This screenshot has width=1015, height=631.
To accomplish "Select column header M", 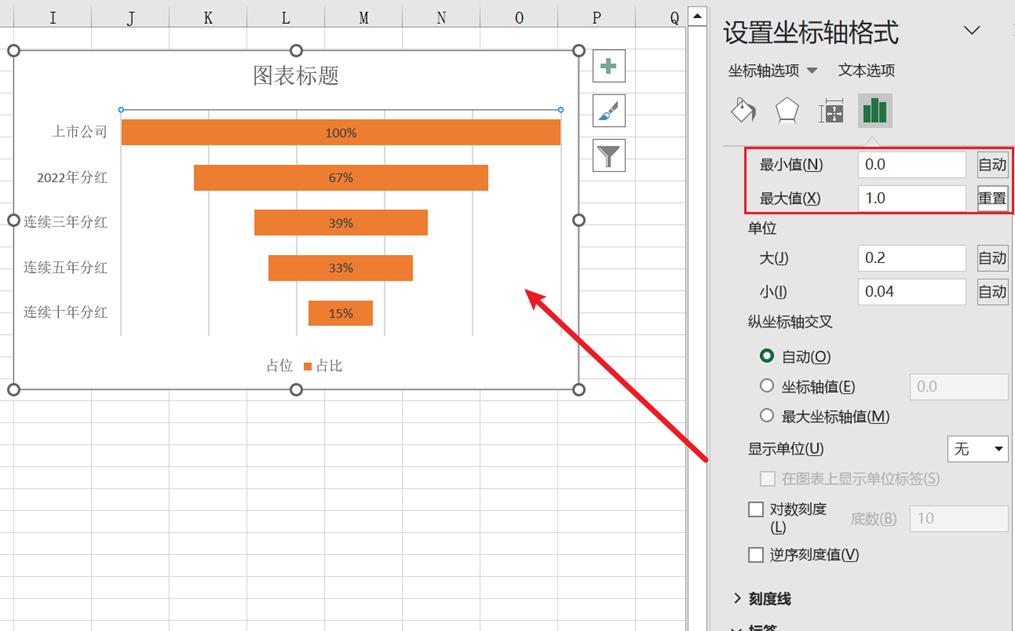I will click(x=363, y=18).
